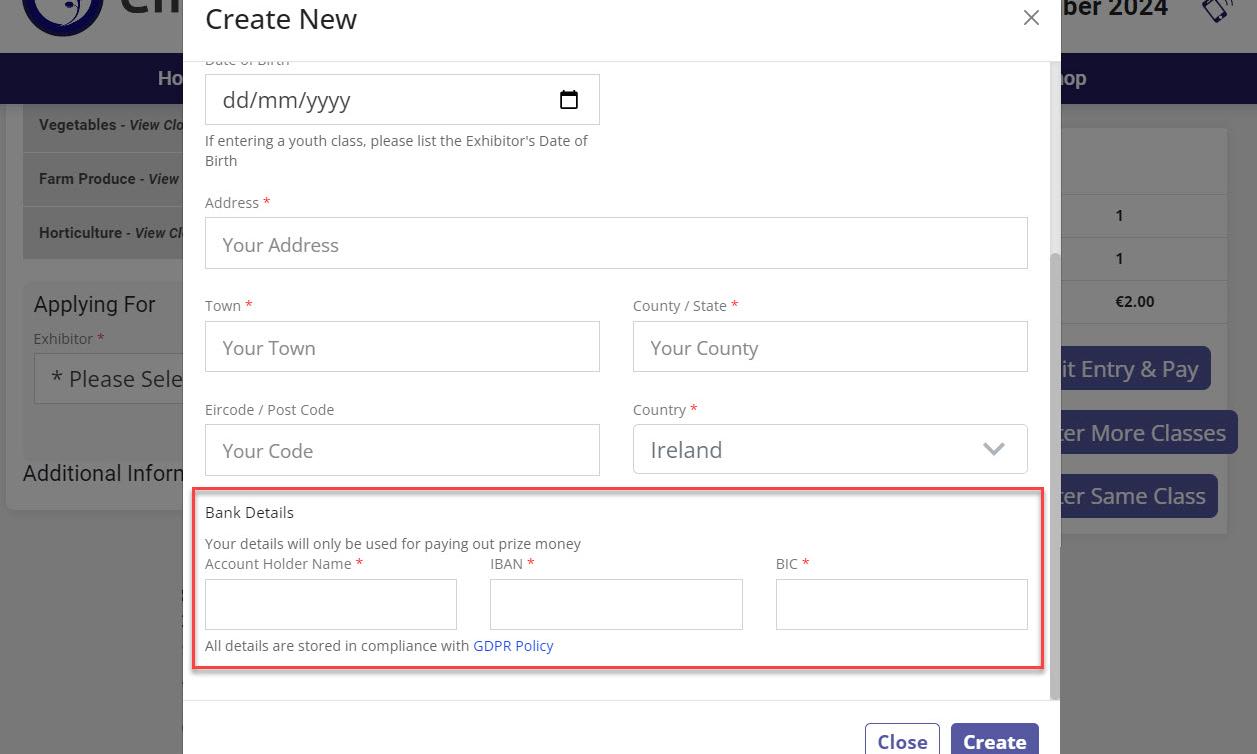
Task: Click into the Your Town field
Action: tap(402, 347)
